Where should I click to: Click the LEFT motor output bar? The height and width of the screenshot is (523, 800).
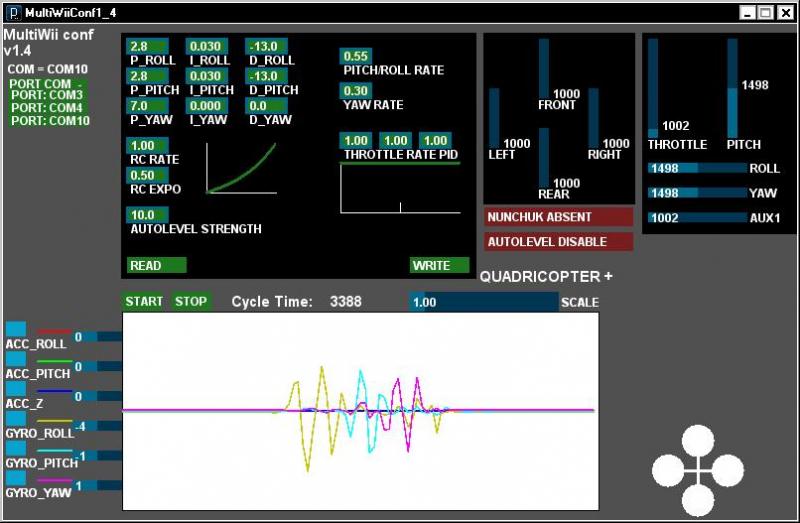point(494,118)
